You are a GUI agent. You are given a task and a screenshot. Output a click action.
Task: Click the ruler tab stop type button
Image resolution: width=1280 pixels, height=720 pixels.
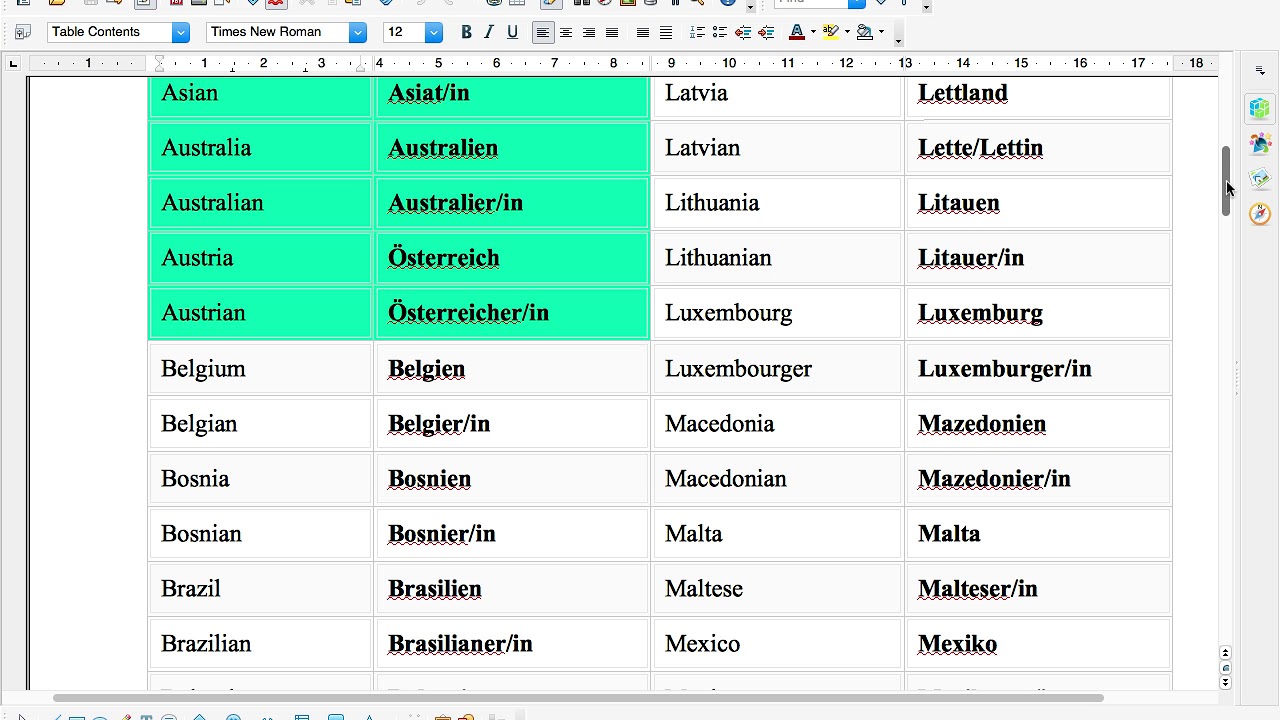(13, 64)
